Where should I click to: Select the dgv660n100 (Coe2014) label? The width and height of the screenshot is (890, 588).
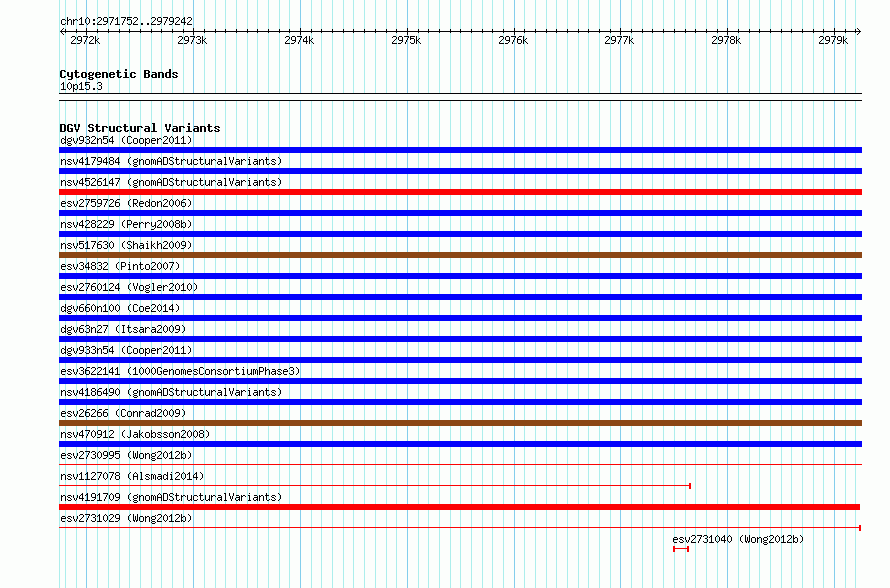coord(120,308)
